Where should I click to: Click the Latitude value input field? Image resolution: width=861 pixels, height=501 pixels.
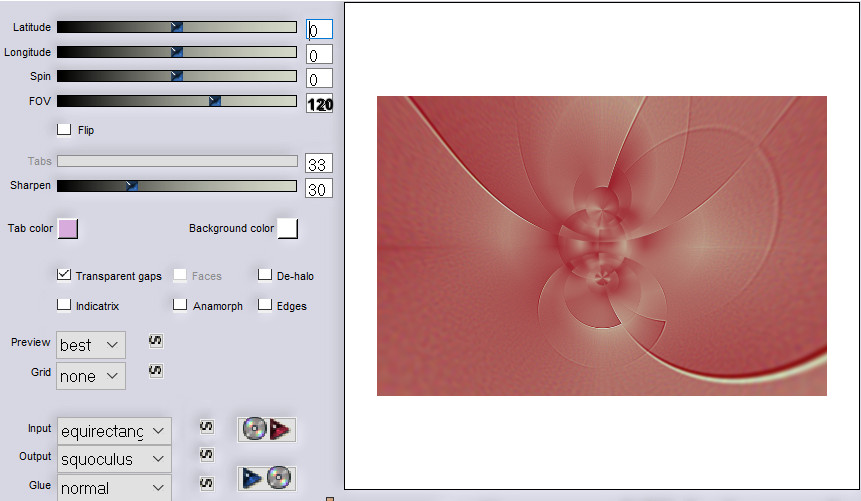click(x=320, y=30)
